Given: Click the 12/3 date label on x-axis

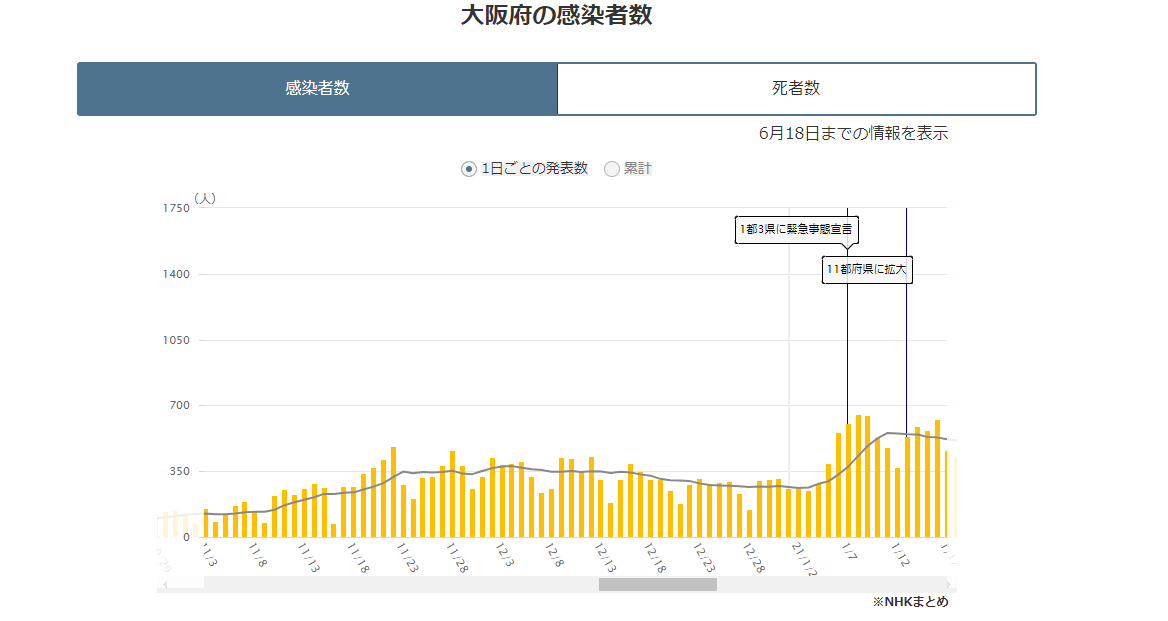Looking at the screenshot, I should tap(506, 555).
